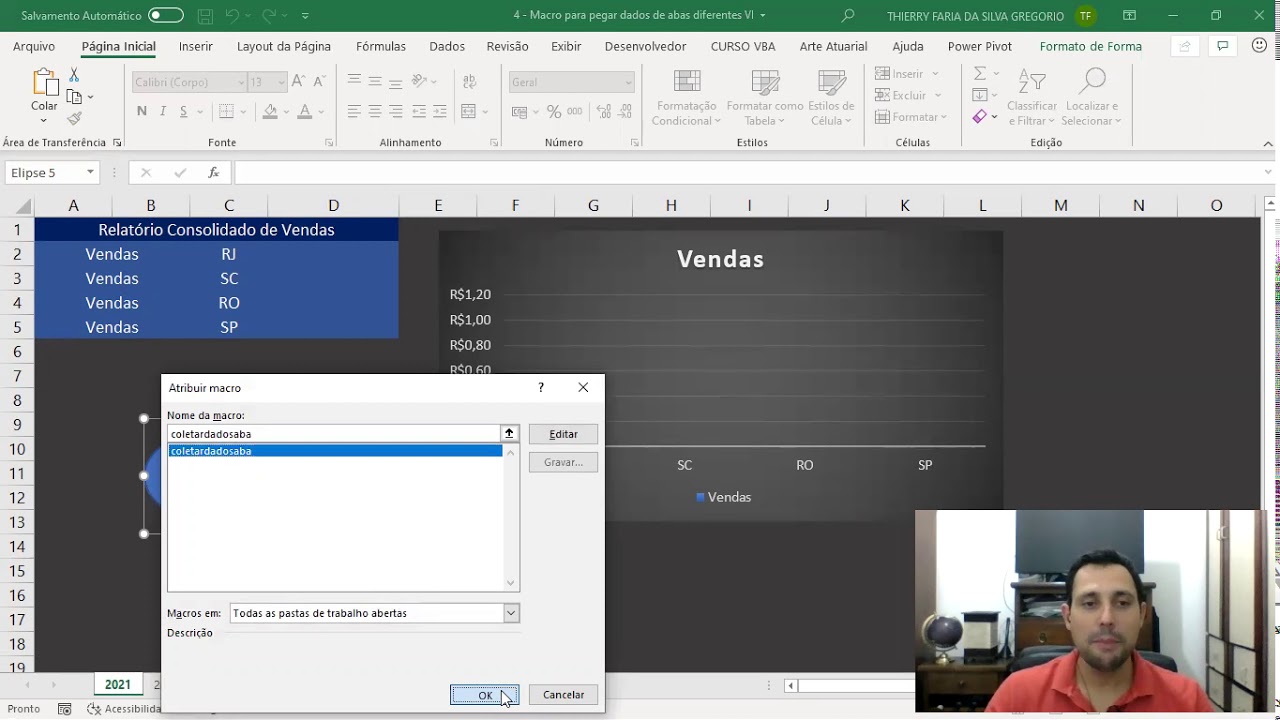Click the AutoSum sigma icon

980,74
